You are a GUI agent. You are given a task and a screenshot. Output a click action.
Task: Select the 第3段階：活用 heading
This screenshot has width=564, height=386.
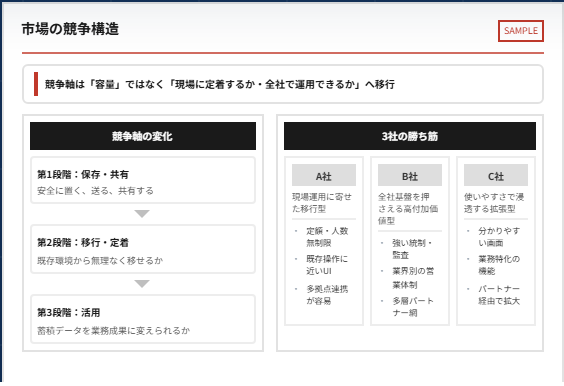click(68, 313)
